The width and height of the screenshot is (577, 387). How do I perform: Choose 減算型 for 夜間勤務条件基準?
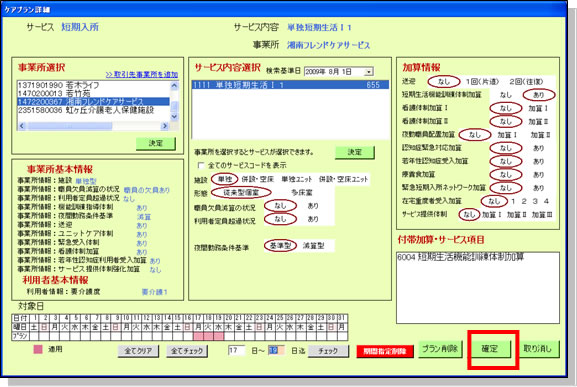314,245
